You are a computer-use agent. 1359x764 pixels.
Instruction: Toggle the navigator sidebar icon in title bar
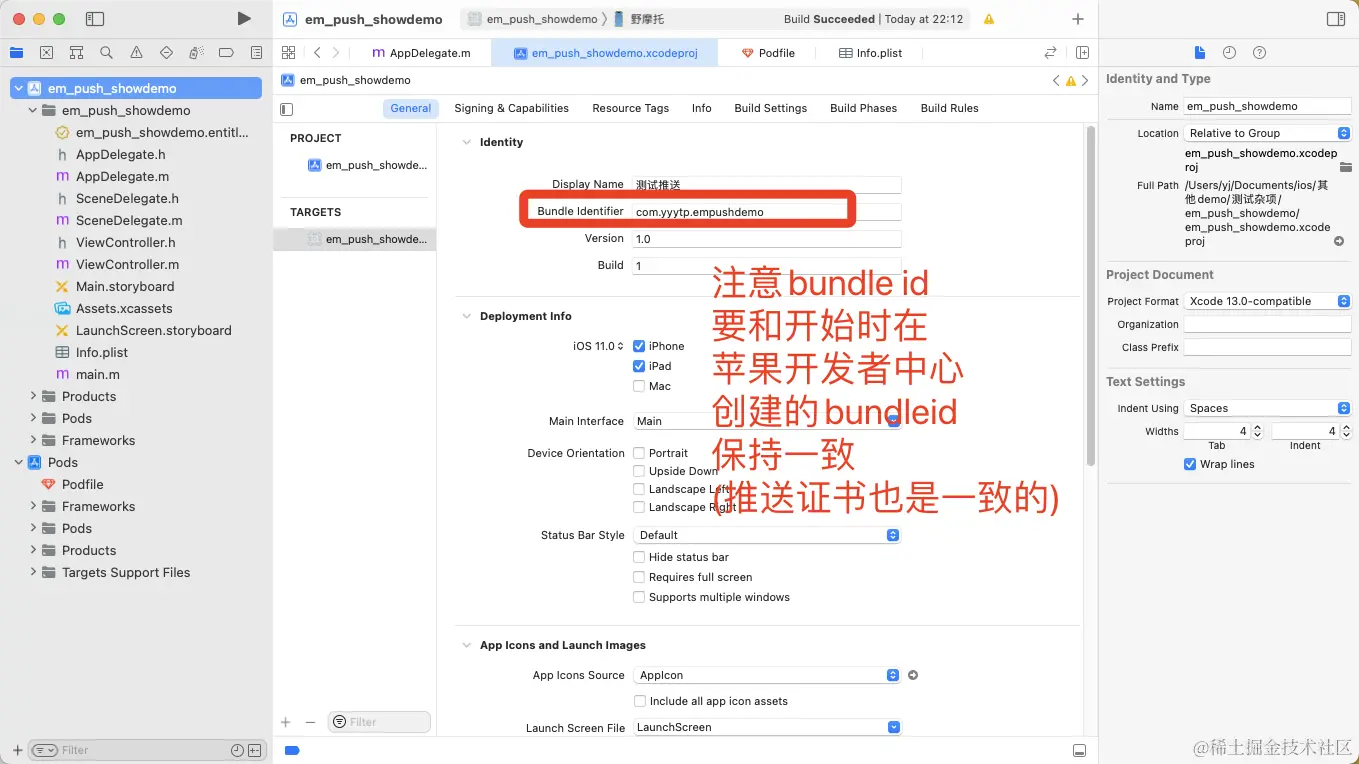click(95, 18)
